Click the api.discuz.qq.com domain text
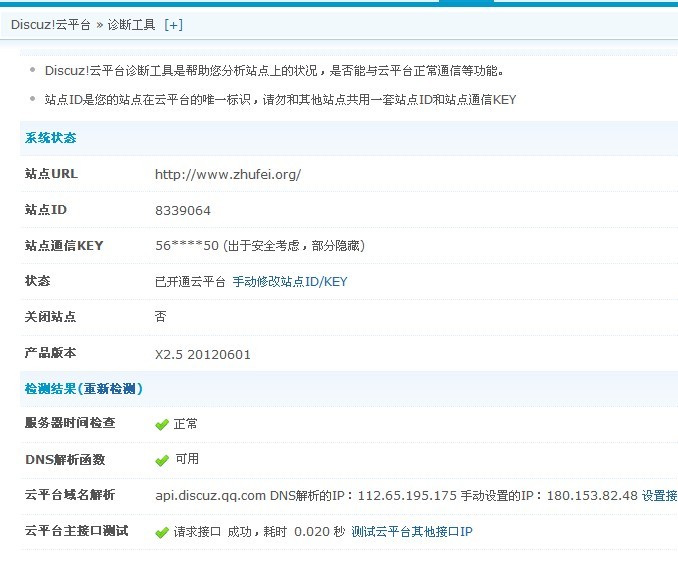The height and width of the screenshot is (561, 678). click(x=210, y=496)
